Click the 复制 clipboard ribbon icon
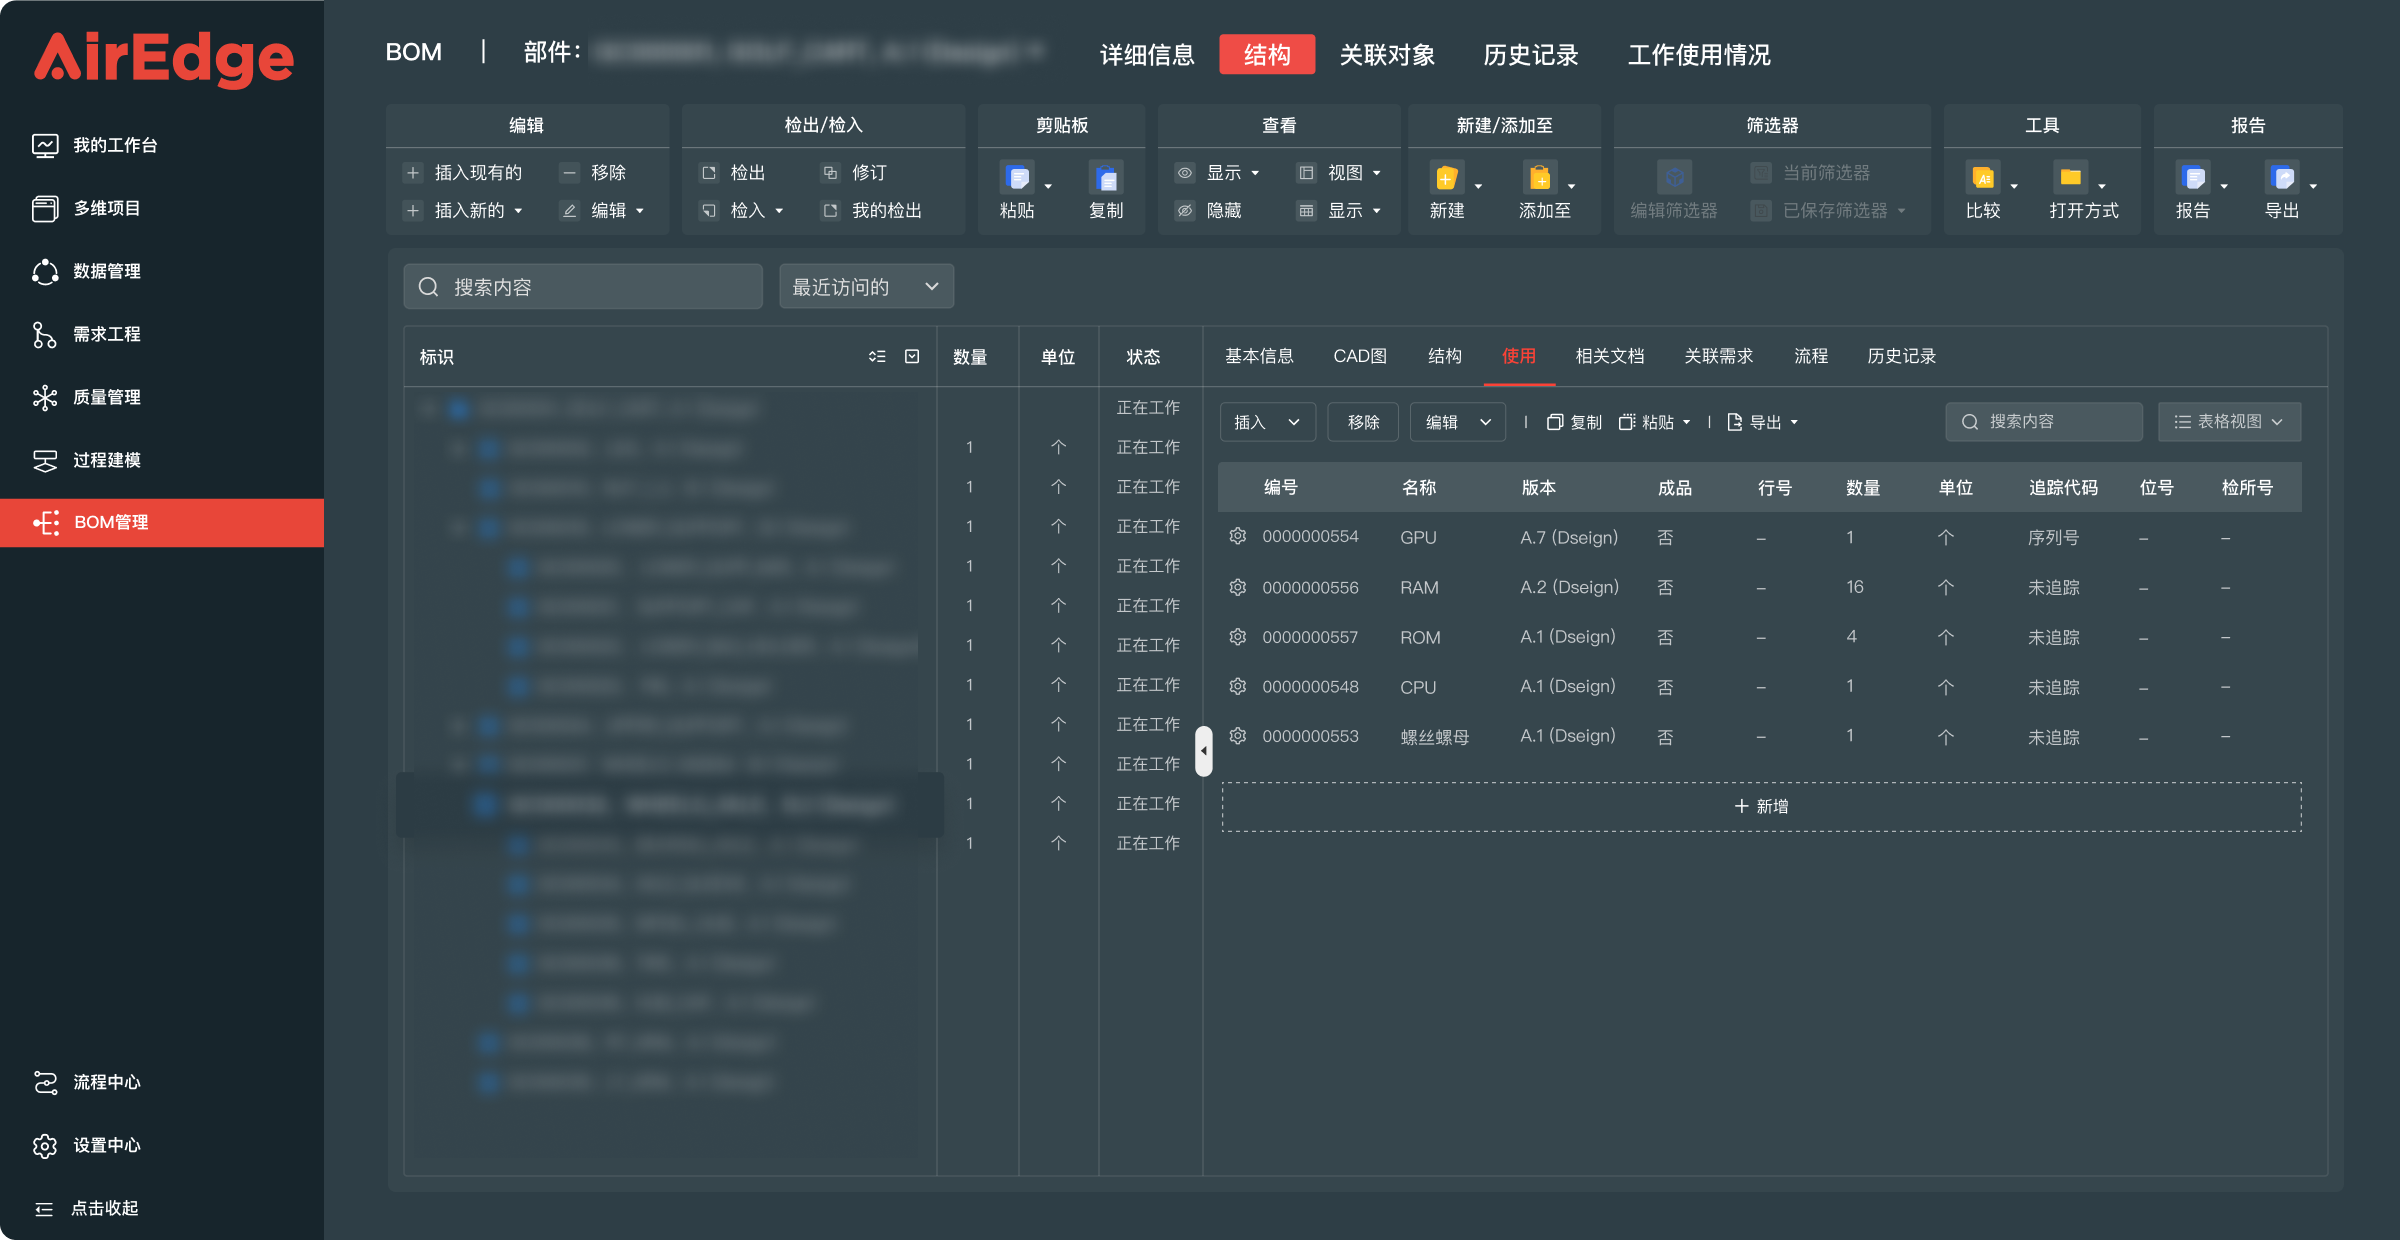This screenshot has width=2400, height=1240. click(x=1106, y=178)
